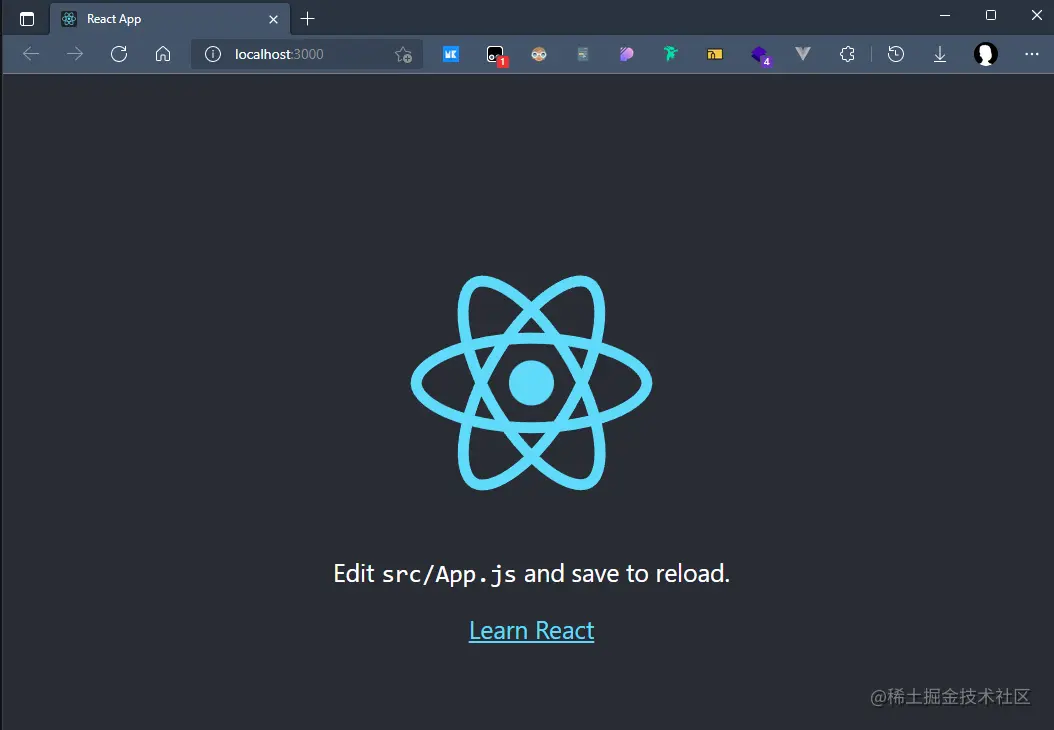This screenshot has height=730, width=1054.
Task: Open the extension with red badge 1
Action: (x=496, y=55)
